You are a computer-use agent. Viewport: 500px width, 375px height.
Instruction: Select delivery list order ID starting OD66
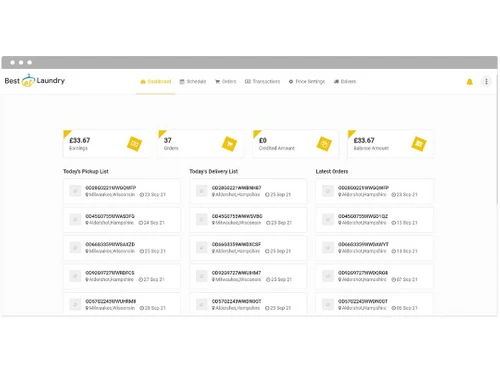tap(236, 244)
